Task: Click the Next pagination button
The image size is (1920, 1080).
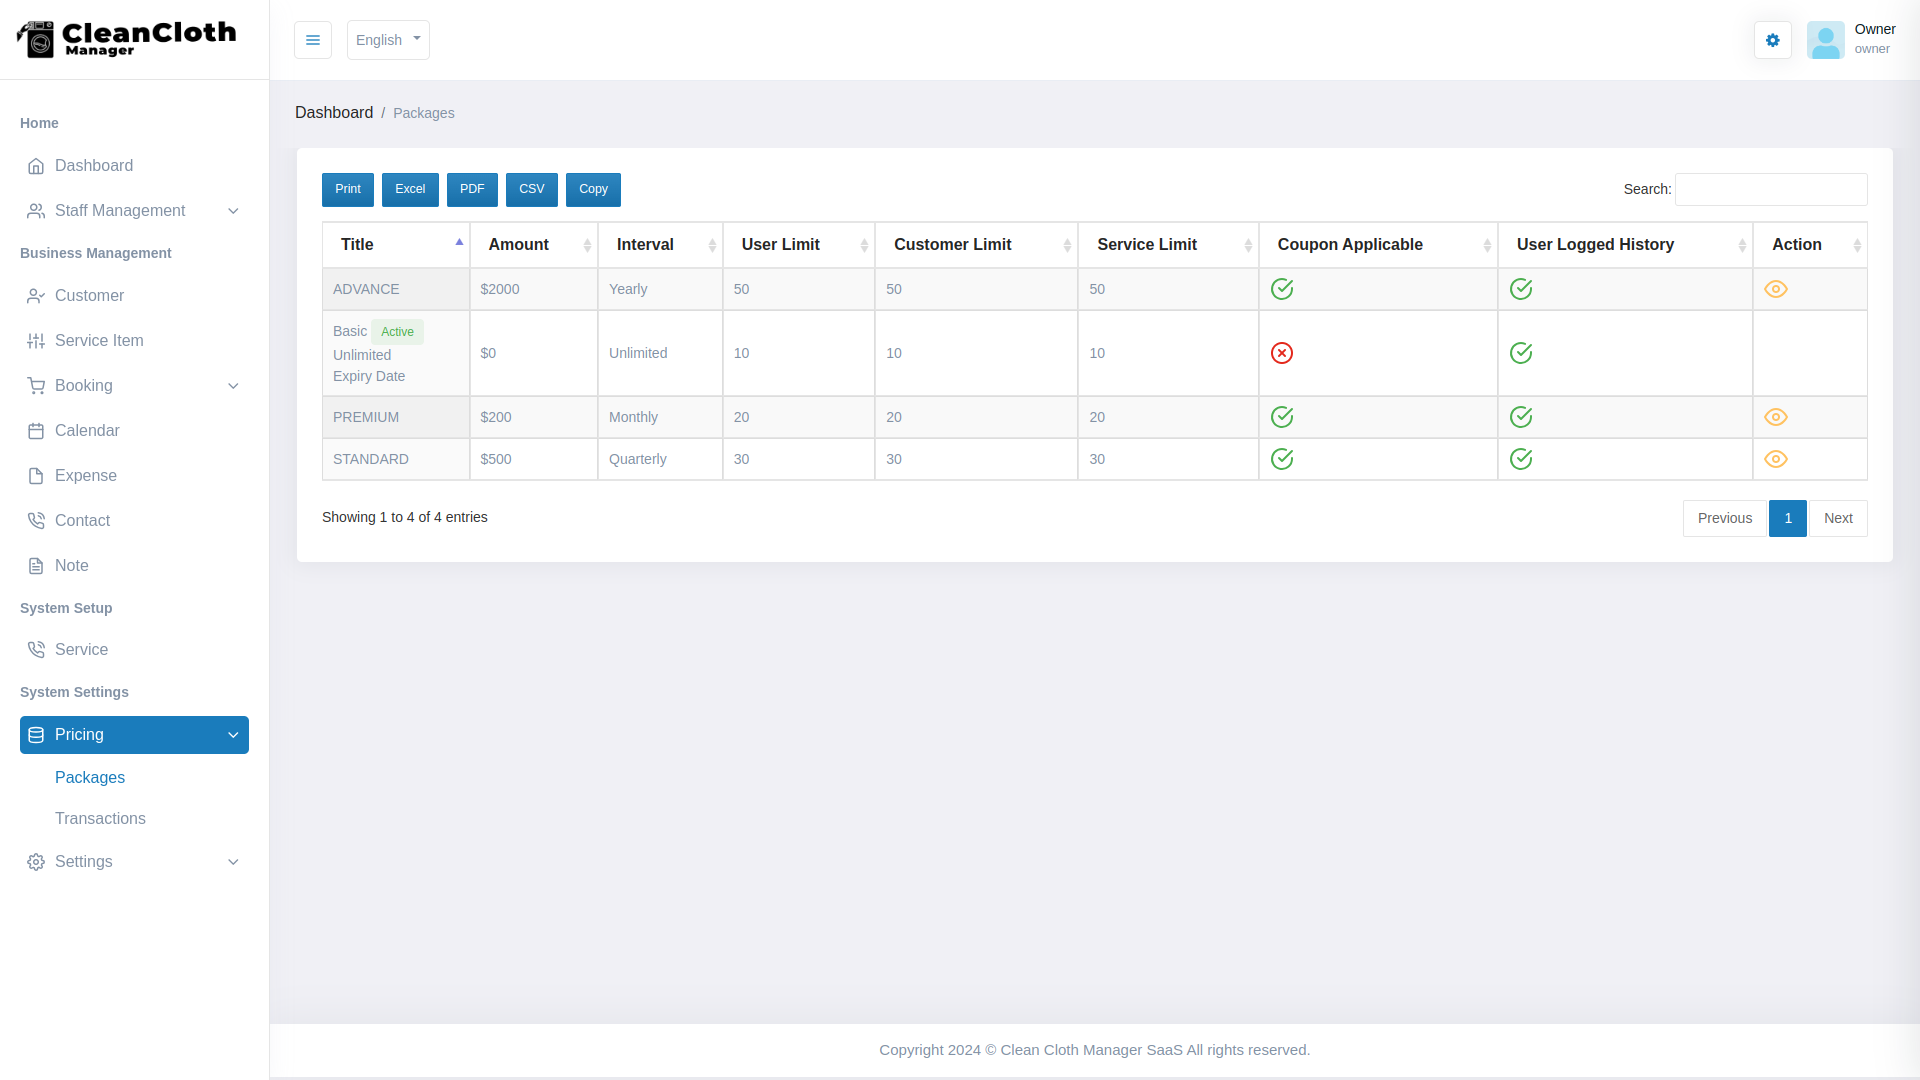Action: (1838, 518)
